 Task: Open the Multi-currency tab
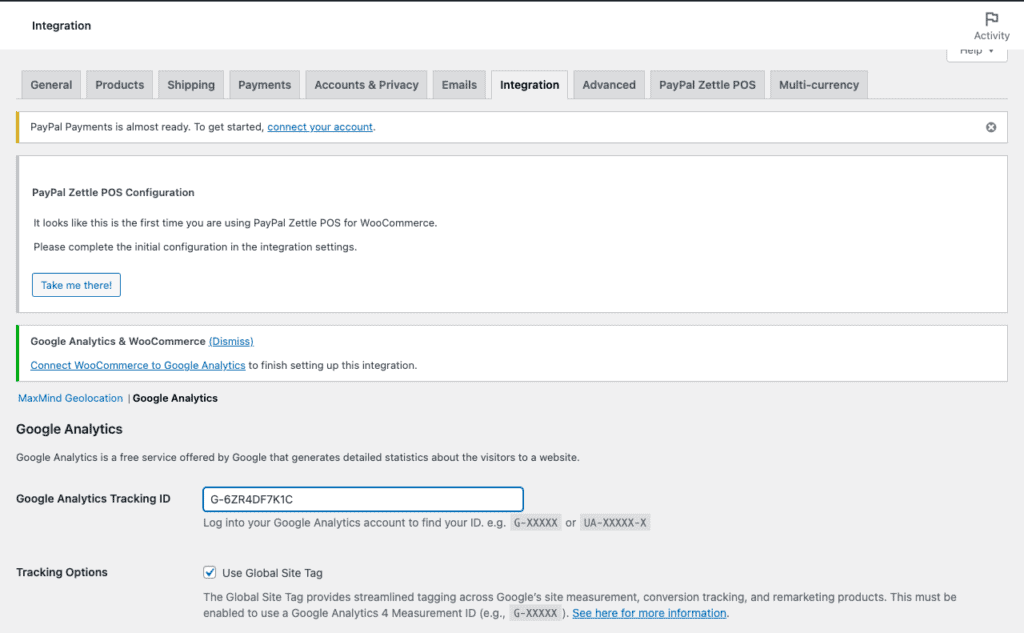point(819,85)
